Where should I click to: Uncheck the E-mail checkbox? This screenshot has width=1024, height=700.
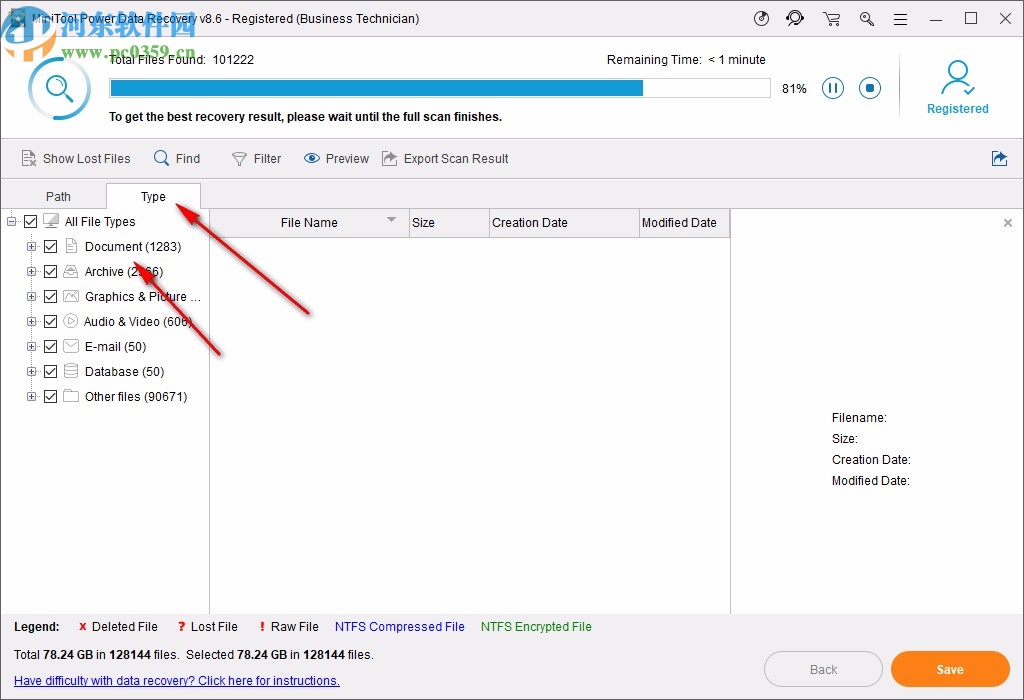50,346
